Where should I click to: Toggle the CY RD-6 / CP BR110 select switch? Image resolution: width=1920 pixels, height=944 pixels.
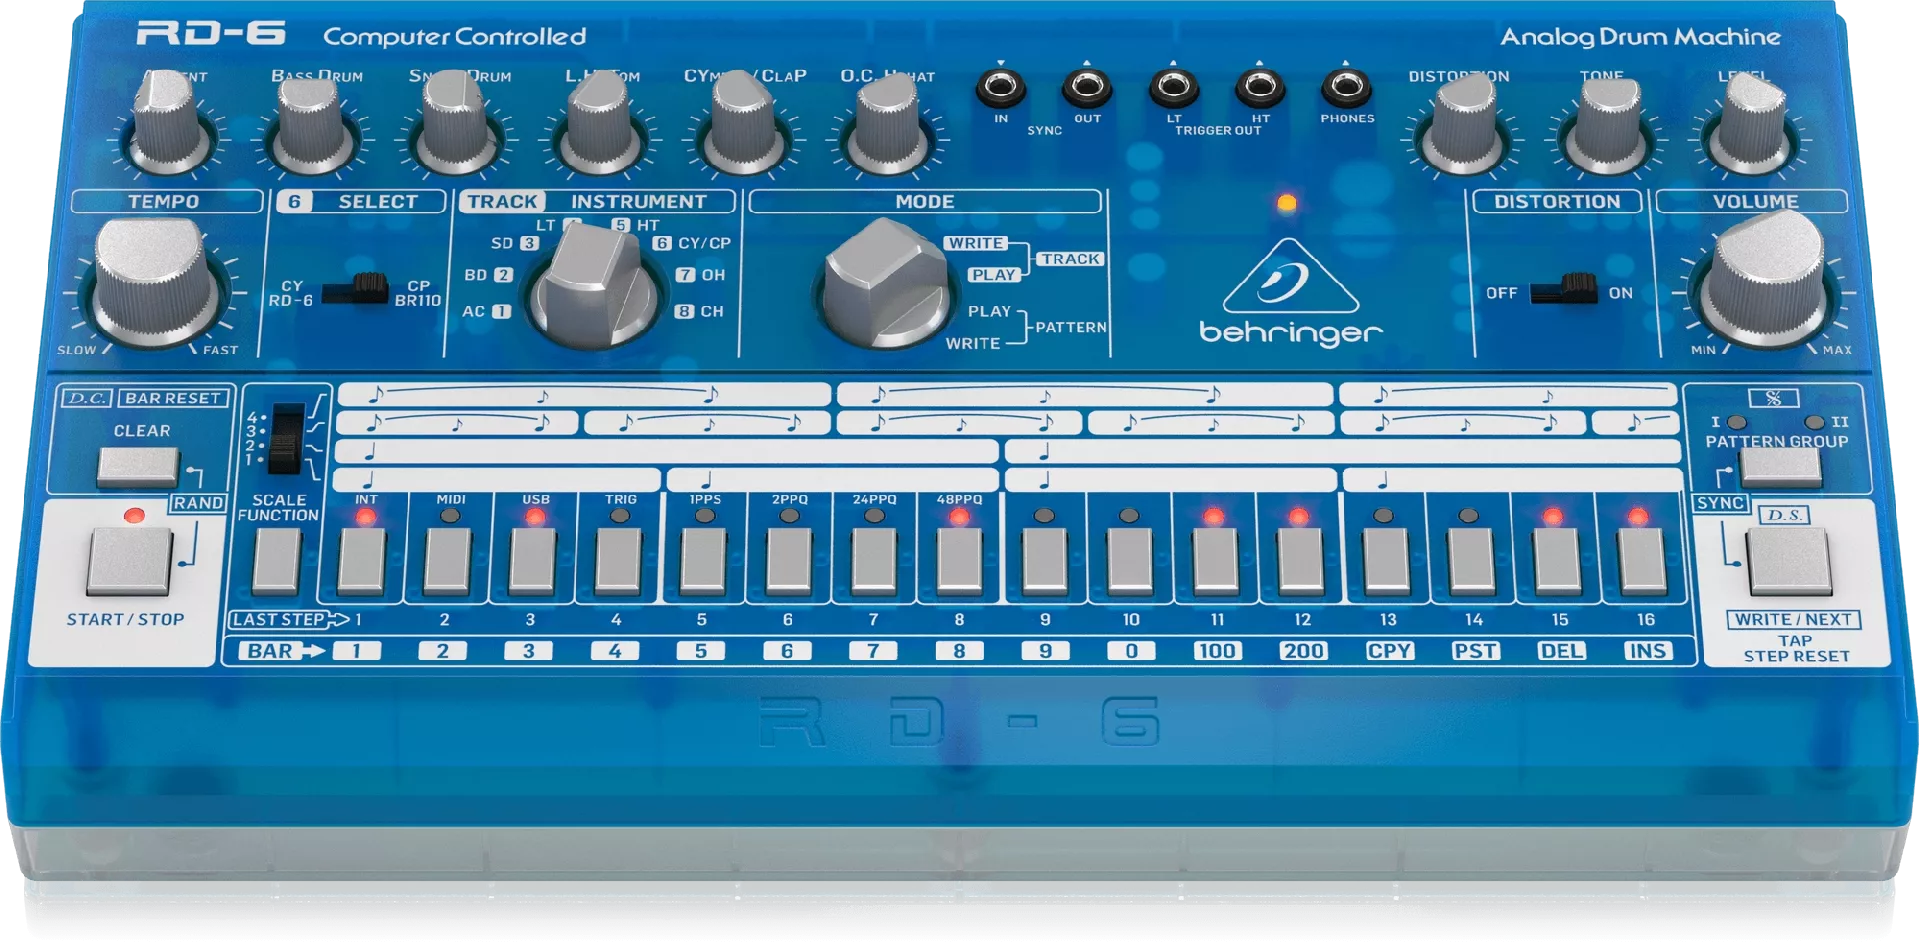tap(355, 289)
